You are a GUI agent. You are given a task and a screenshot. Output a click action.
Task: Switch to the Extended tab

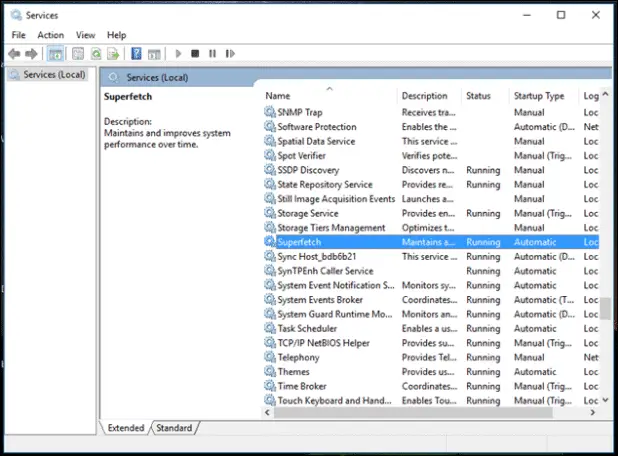[x=126, y=428]
